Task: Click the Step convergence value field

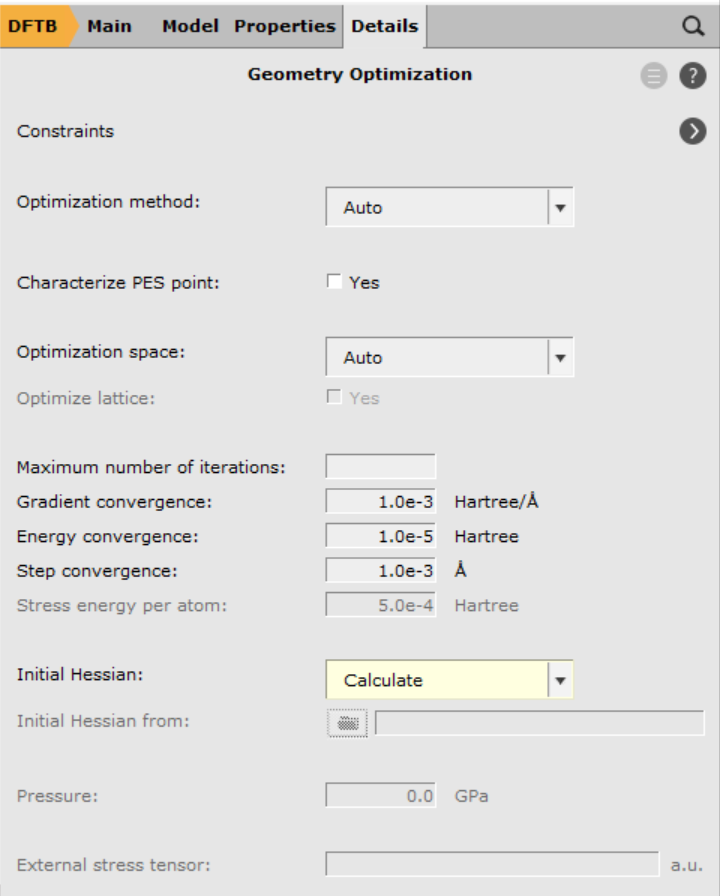Action: (x=381, y=570)
